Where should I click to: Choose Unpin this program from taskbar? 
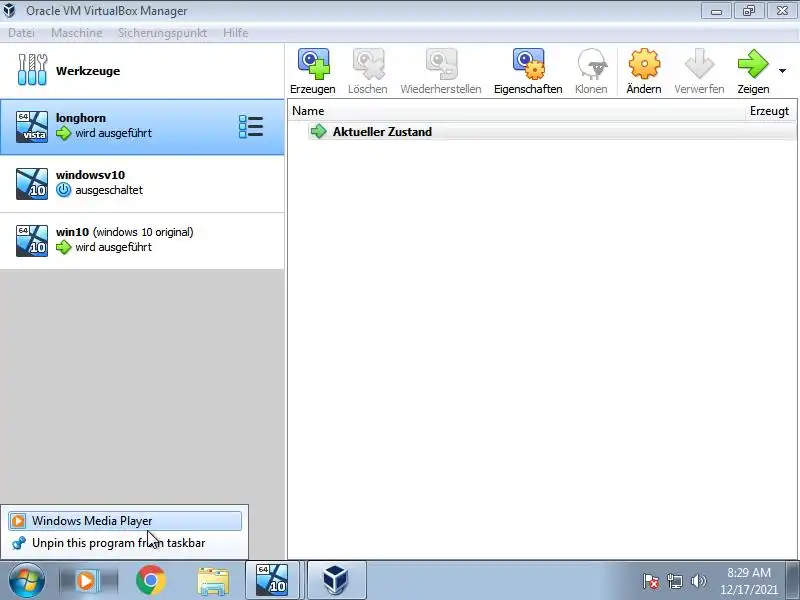pyautogui.click(x=125, y=543)
